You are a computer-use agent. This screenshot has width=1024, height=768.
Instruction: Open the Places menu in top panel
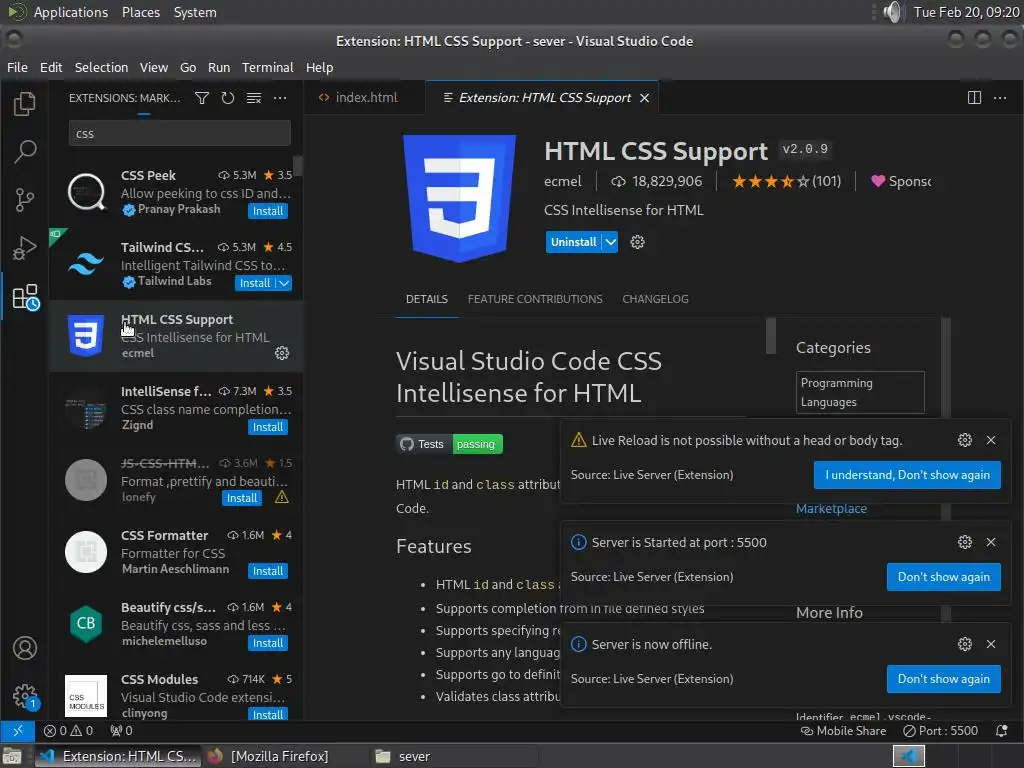(x=140, y=12)
